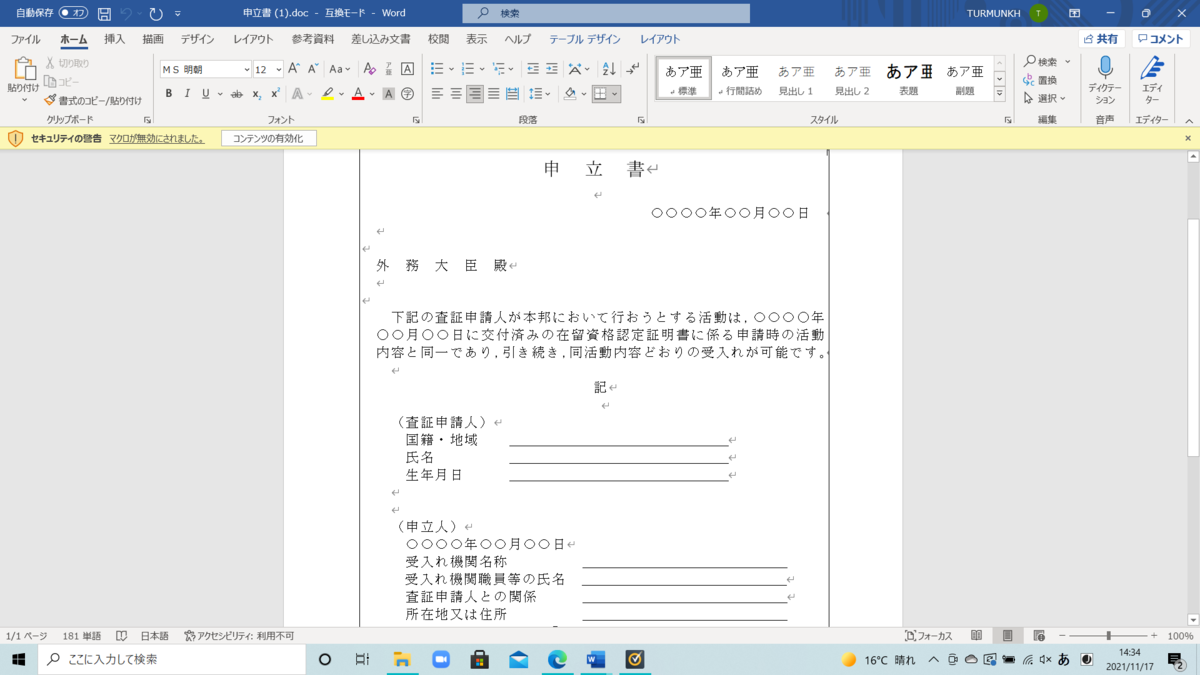Clear all formatting

[369, 69]
